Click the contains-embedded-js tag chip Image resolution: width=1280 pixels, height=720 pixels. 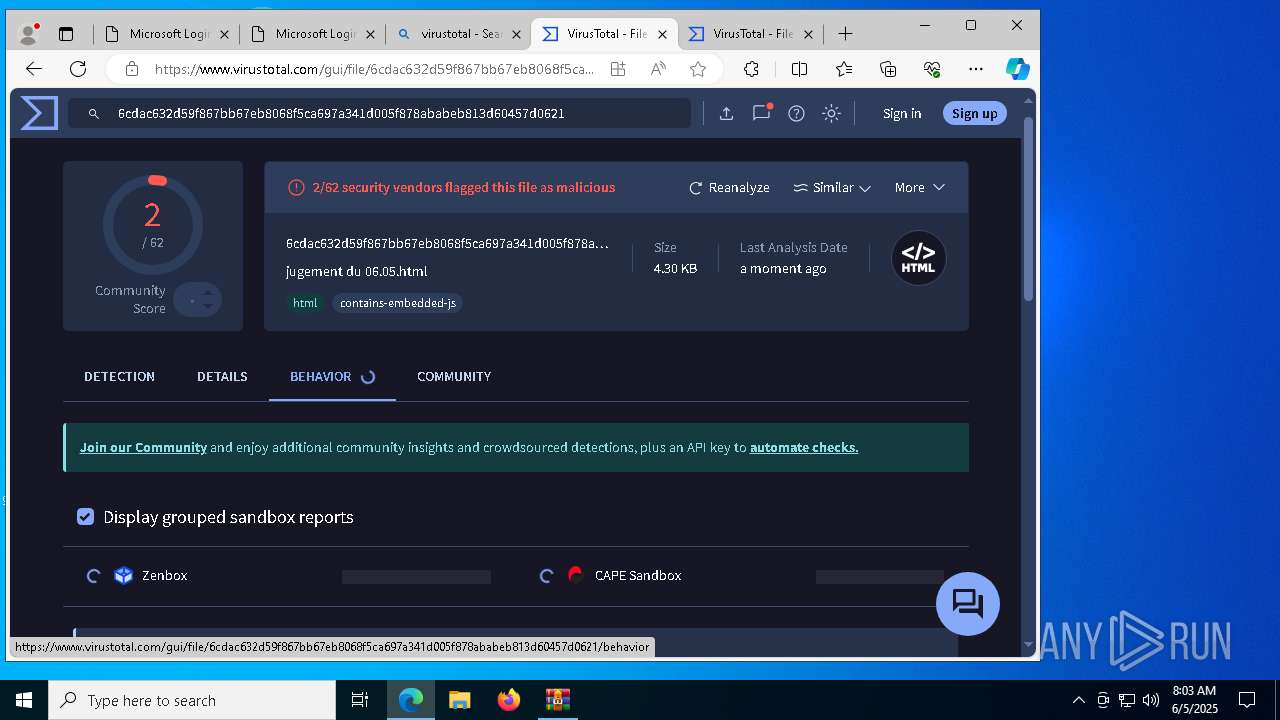coord(398,303)
